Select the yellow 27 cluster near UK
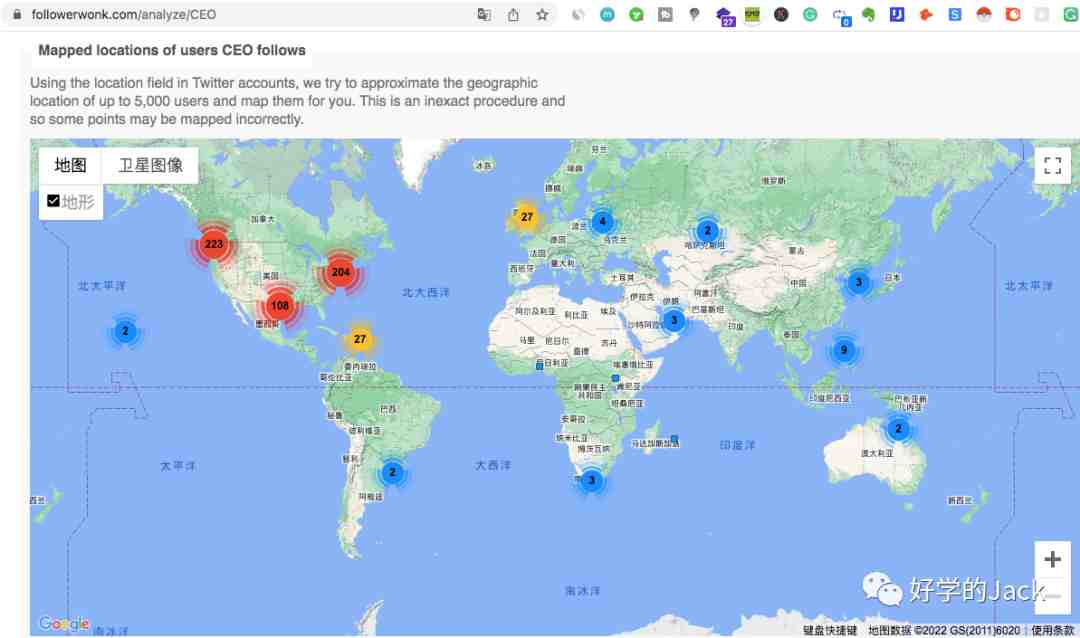 click(x=526, y=217)
